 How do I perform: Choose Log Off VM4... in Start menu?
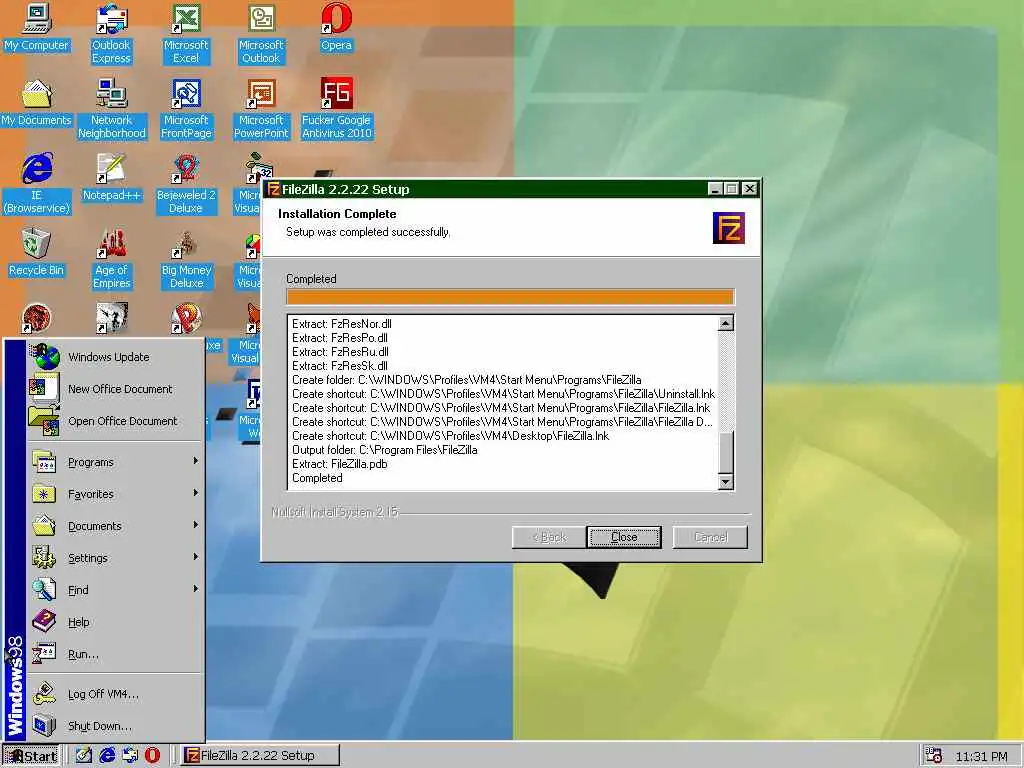(x=116, y=694)
